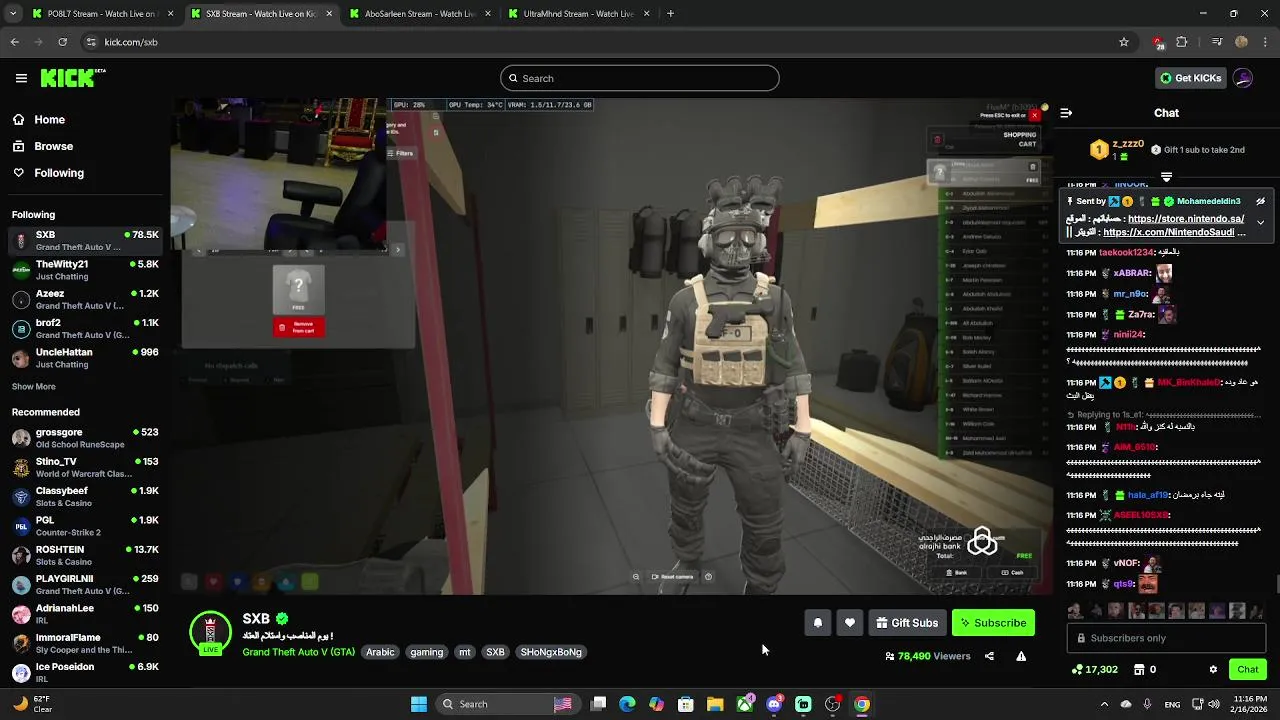Click the Arabic tag

coord(380,652)
